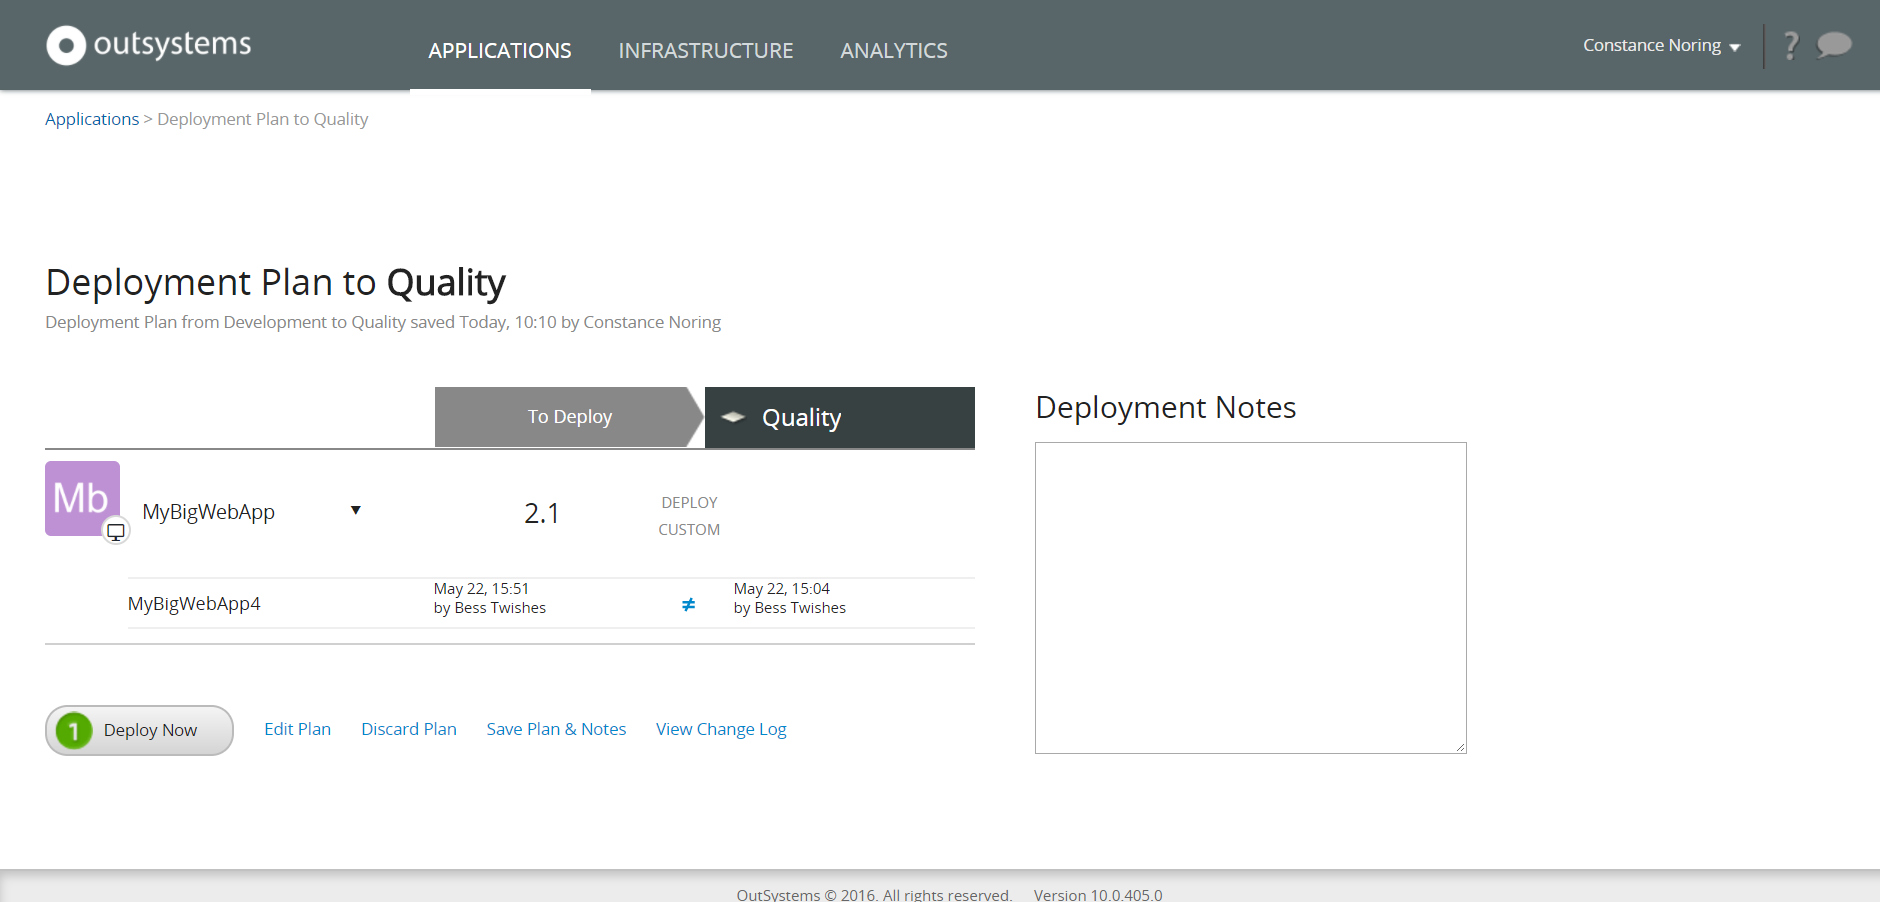The image size is (1880, 902).
Task: Open the MyBigWebApp version dropdown
Action: [356, 510]
